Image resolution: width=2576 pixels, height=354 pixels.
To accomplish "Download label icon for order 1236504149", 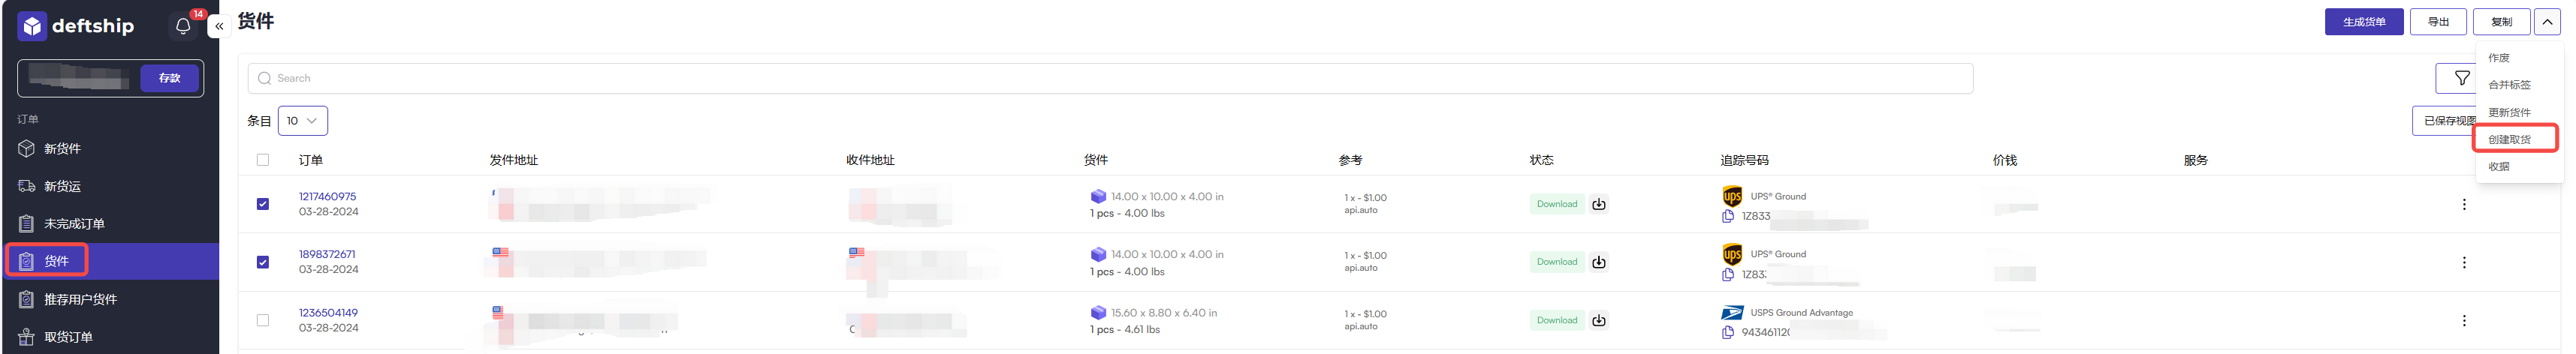I will [1598, 320].
